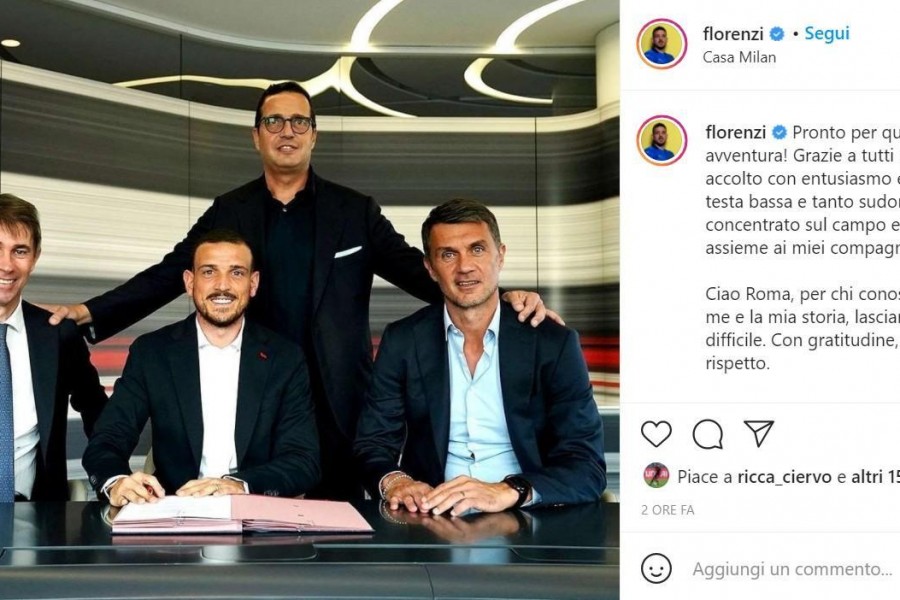Viewport: 900px width, 600px height.
Task: Open ricca_ciervo profile from likes line
Action: [x=784, y=477]
